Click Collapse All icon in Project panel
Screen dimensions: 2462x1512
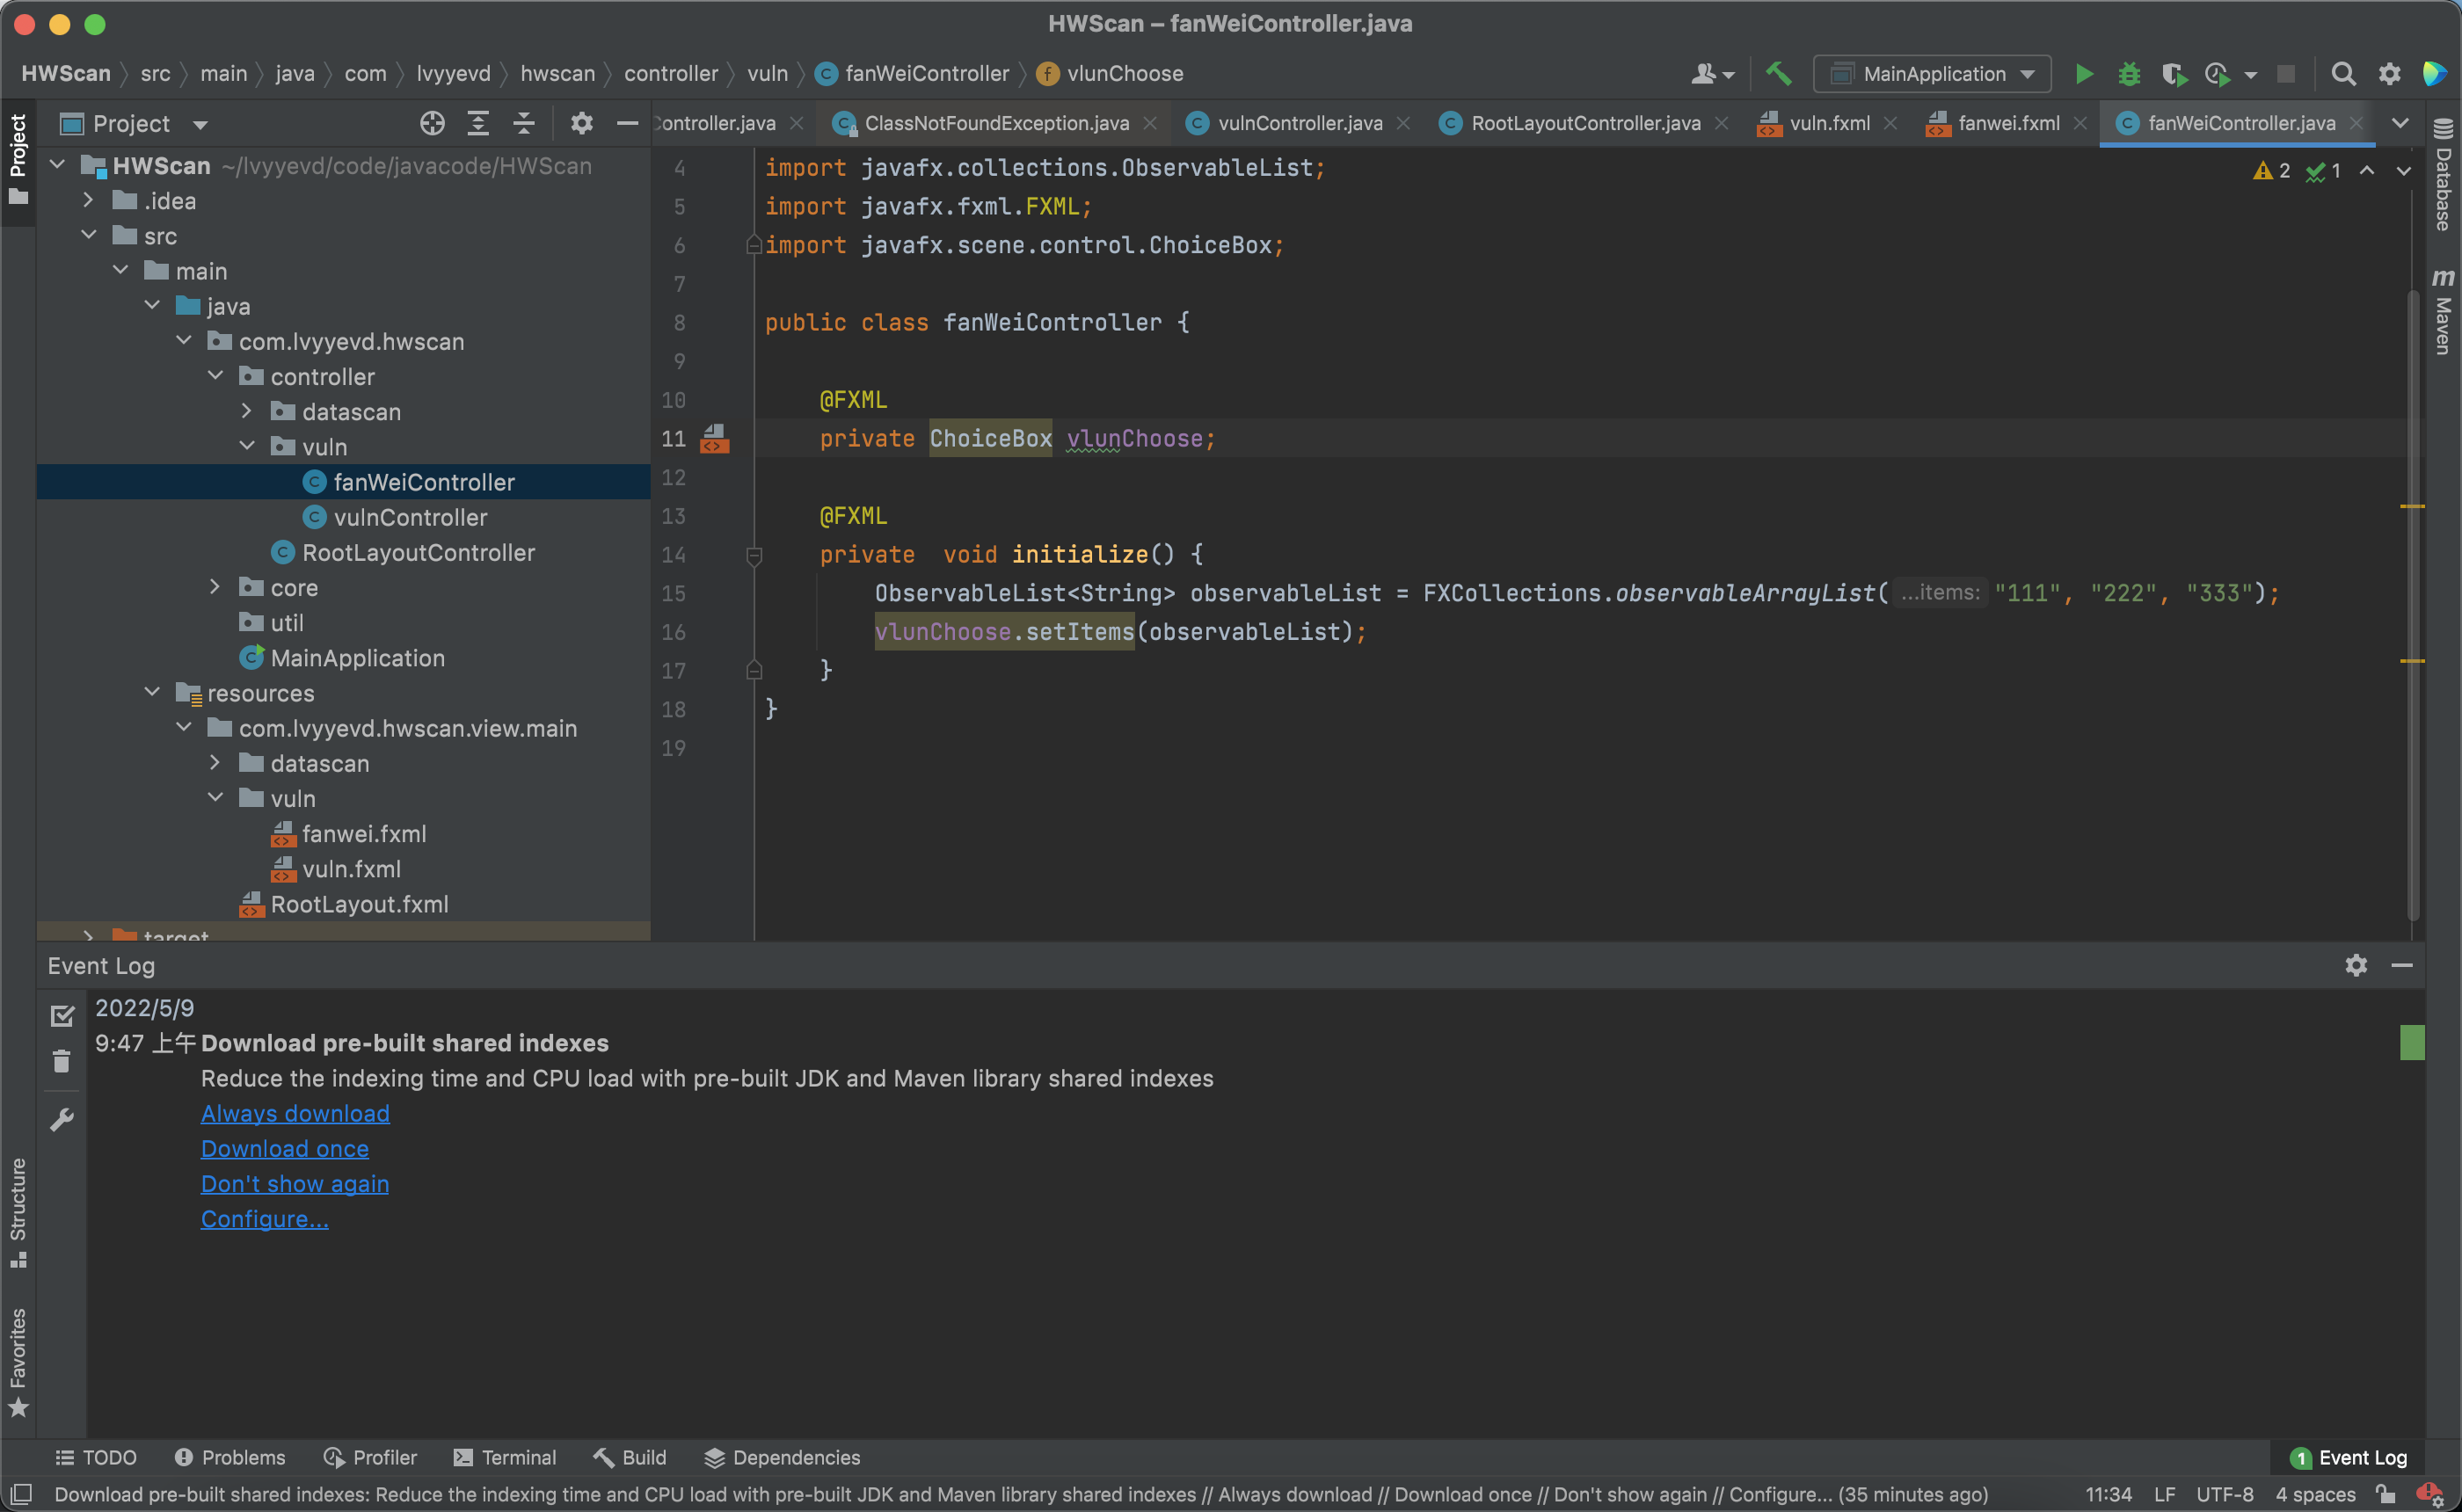pyautogui.click(x=524, y=123)
